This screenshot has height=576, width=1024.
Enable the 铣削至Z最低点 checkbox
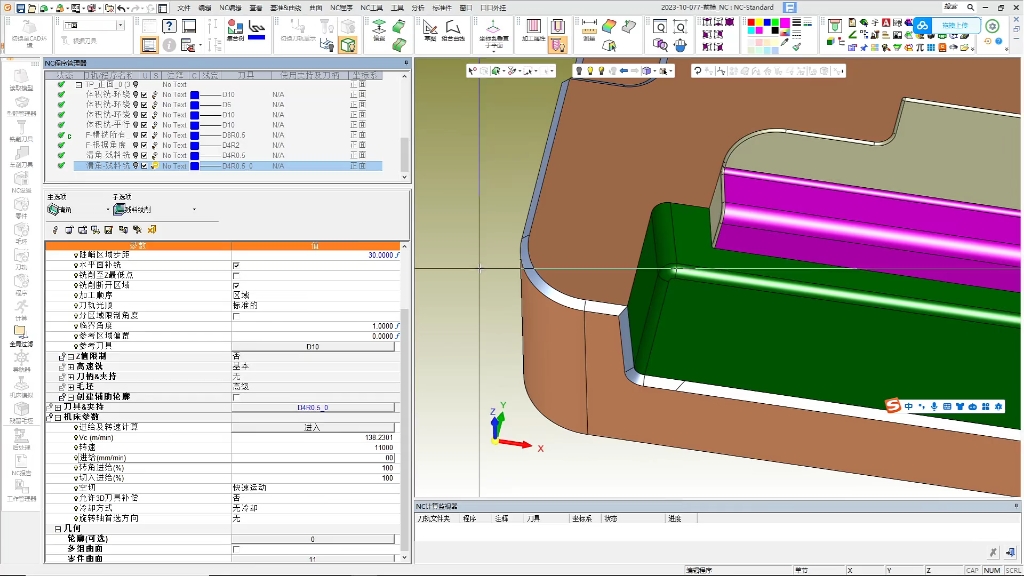[x=236, y=275]
